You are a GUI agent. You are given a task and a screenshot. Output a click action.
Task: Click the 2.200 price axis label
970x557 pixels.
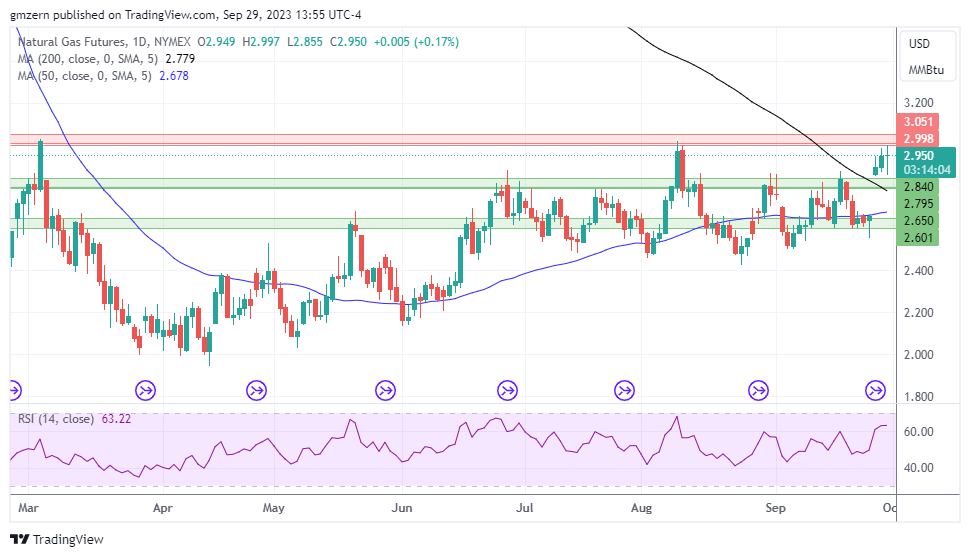[x=919, y=313]
